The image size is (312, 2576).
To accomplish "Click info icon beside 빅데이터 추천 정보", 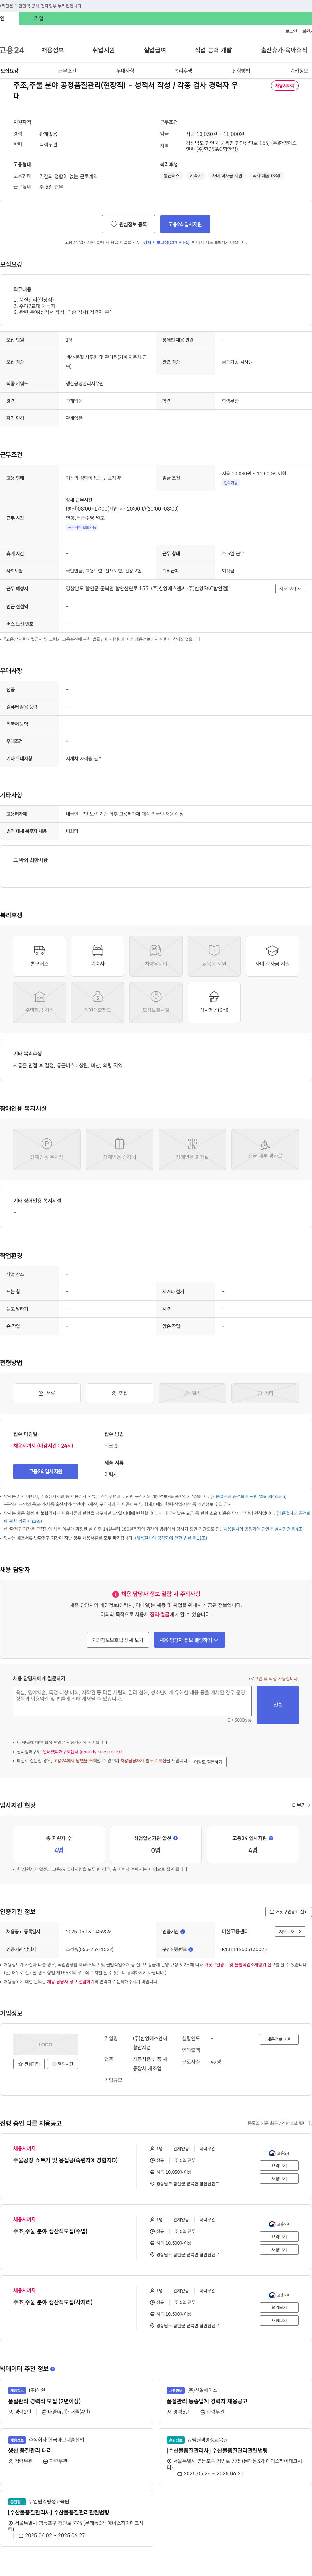I will tap(53, 2369).
